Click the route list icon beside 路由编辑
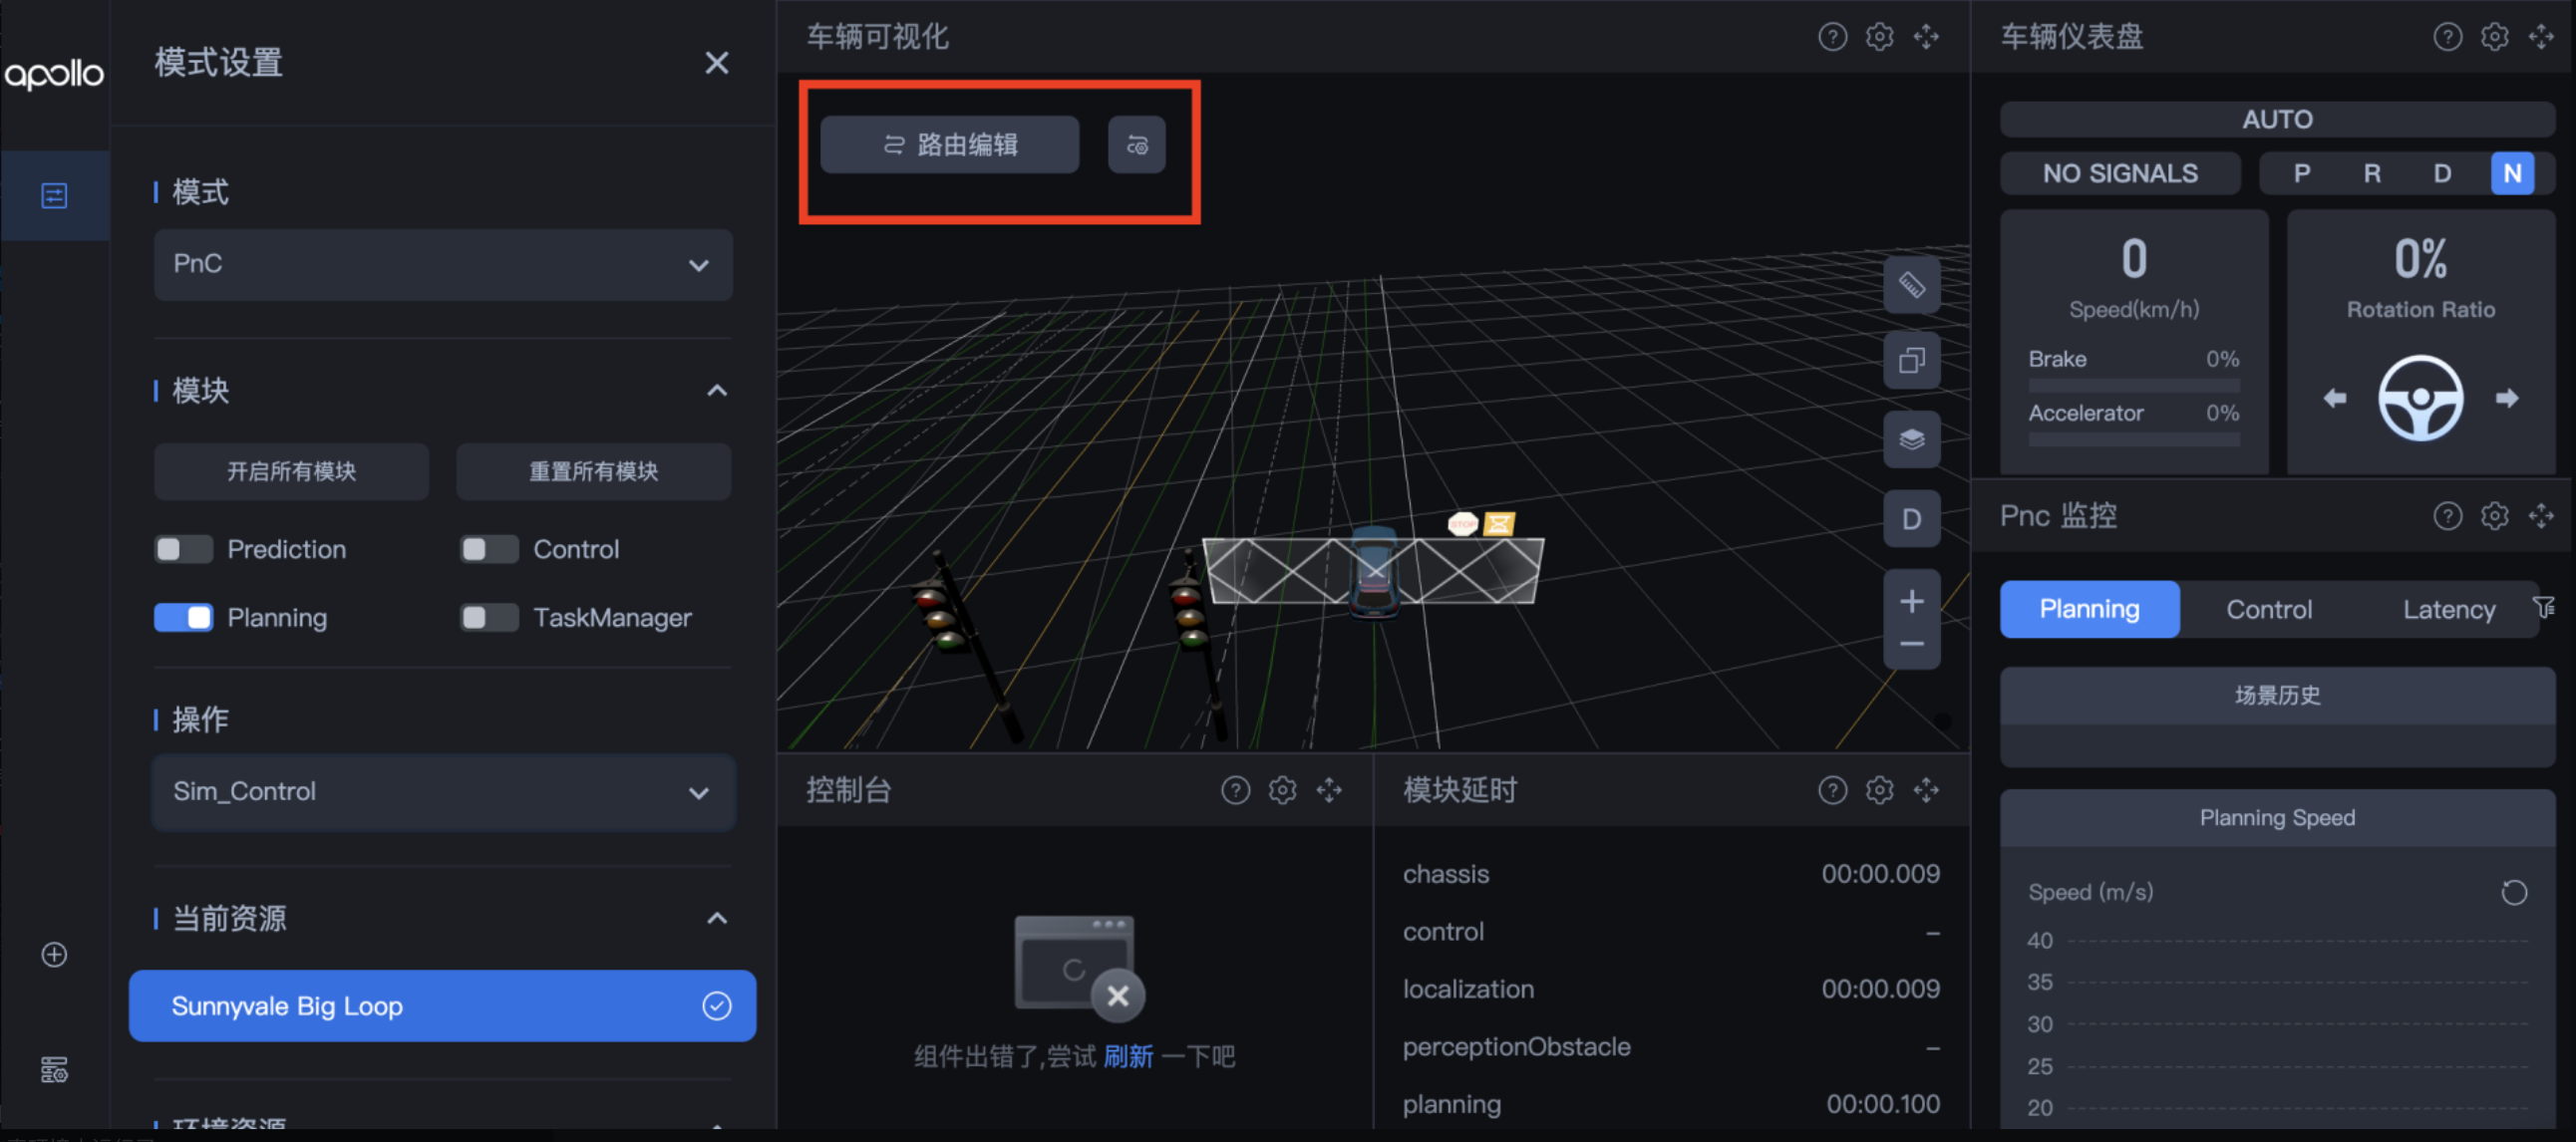Screen dimensions: 2576x1142 click(x=1136, y=146)
